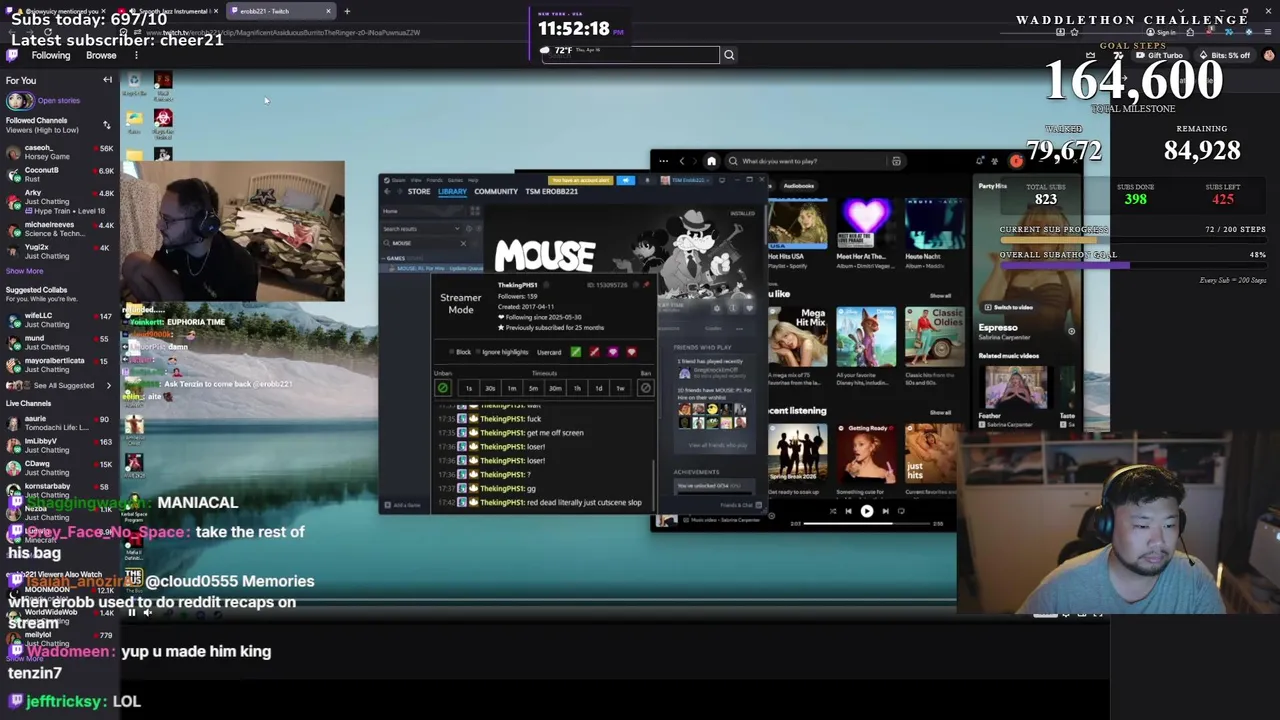Add Espresso to Liked Songs
1280x720 pixels.
click(1071, 331)
